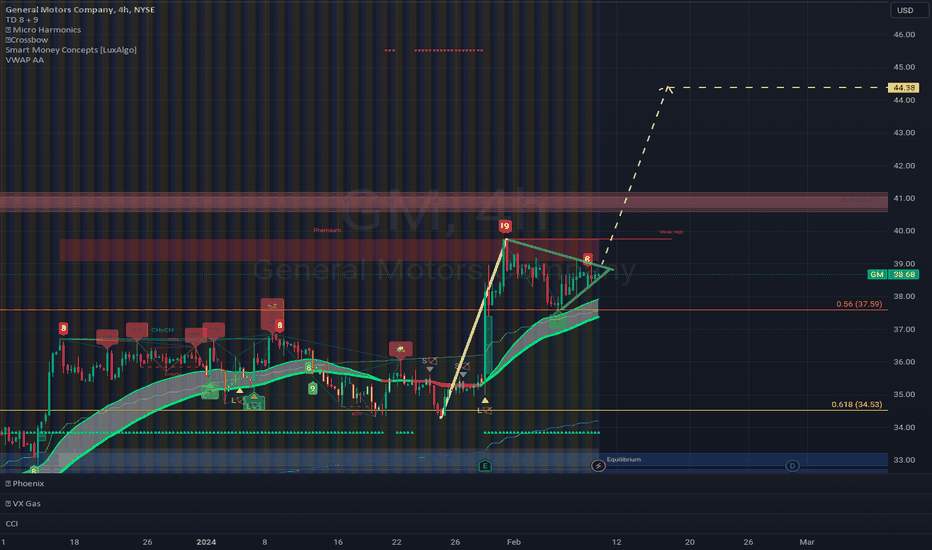Click the red 8 marker at triangle apex
Screen dimensions: 932x550
pyautogui.click(x=587, y=259)
